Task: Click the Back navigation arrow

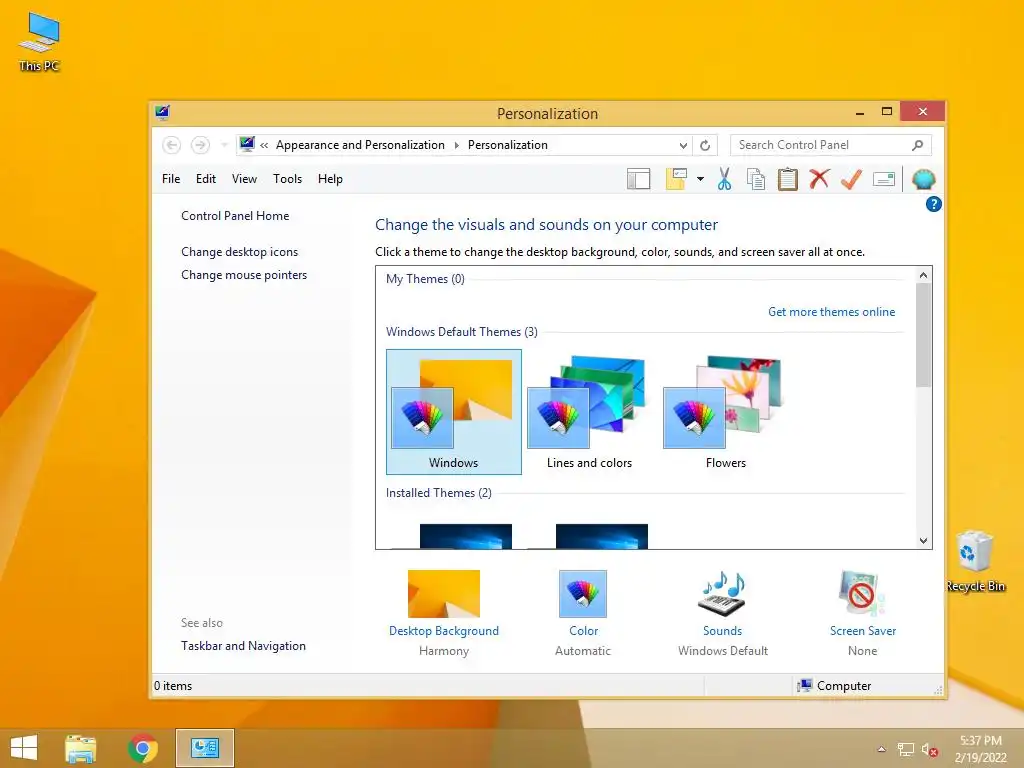Action: pos(171,145)
